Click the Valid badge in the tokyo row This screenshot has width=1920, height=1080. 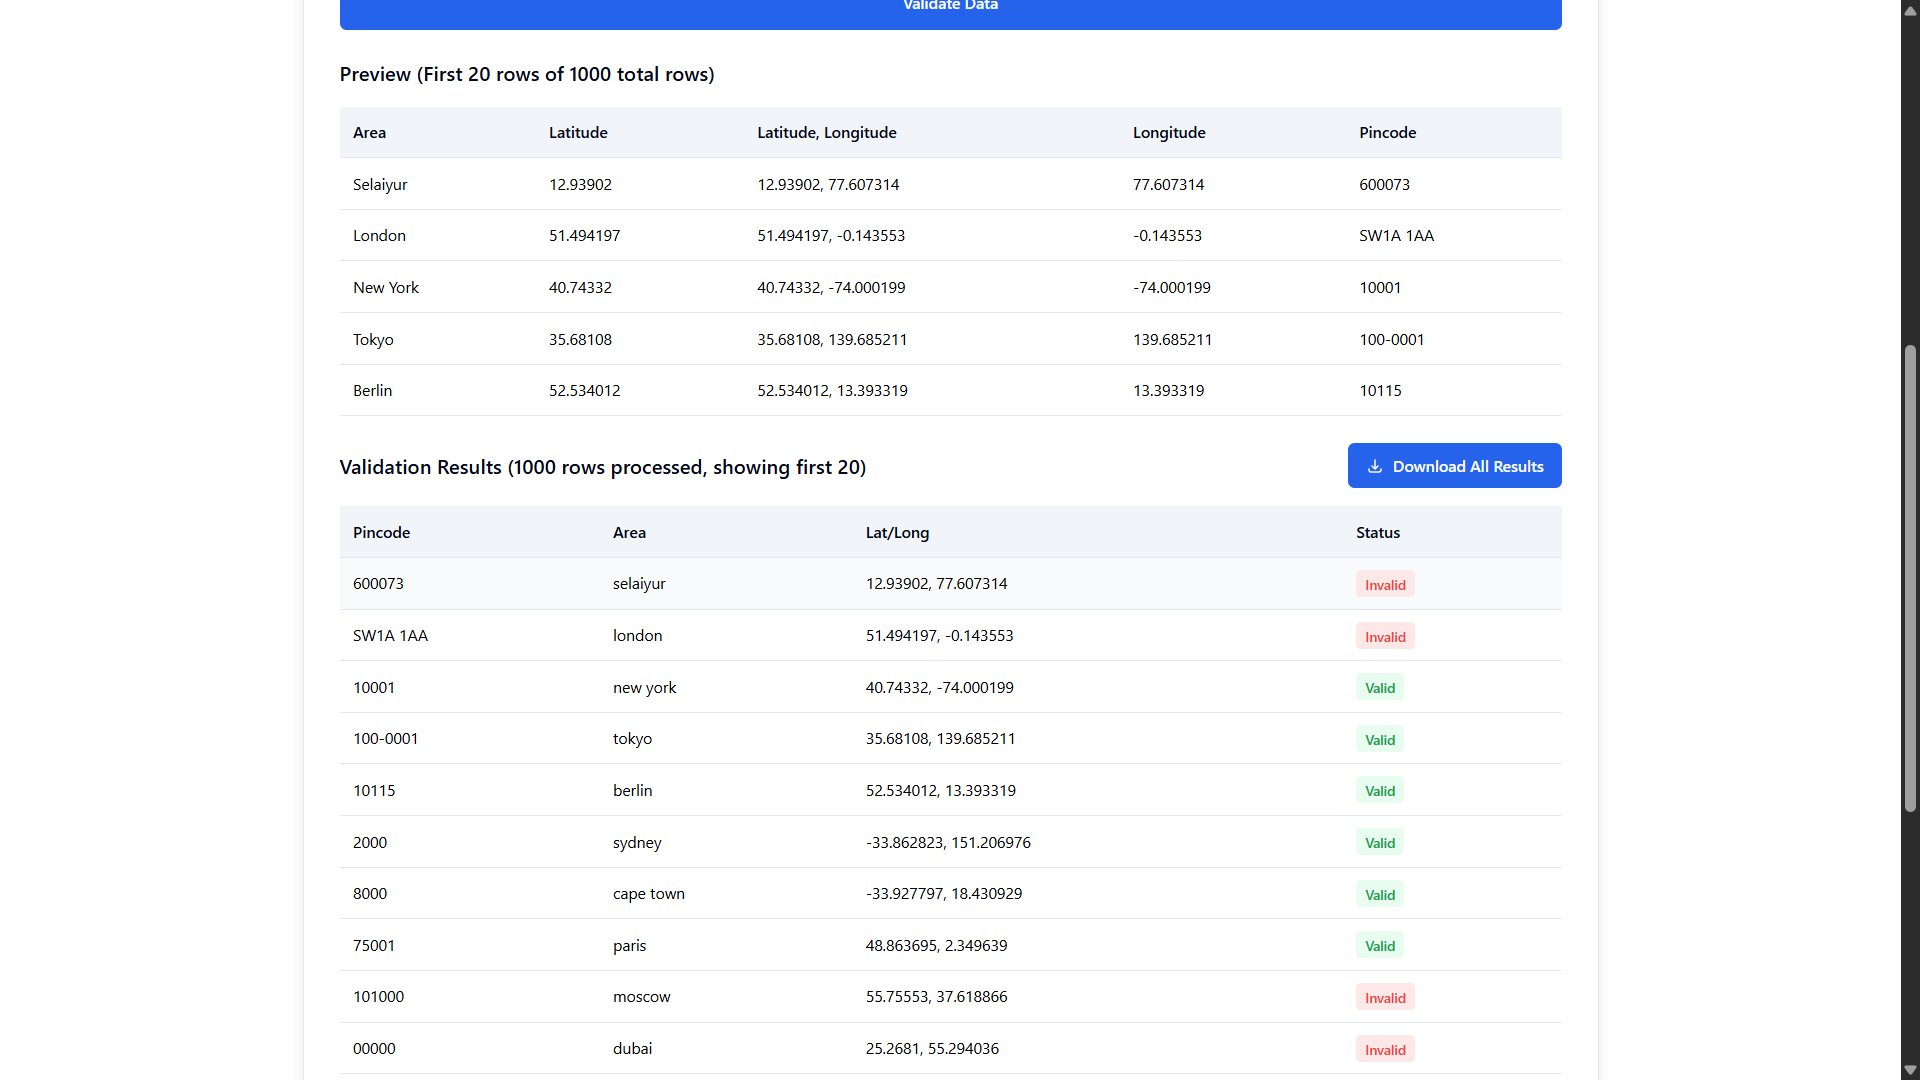(1379, 740)
